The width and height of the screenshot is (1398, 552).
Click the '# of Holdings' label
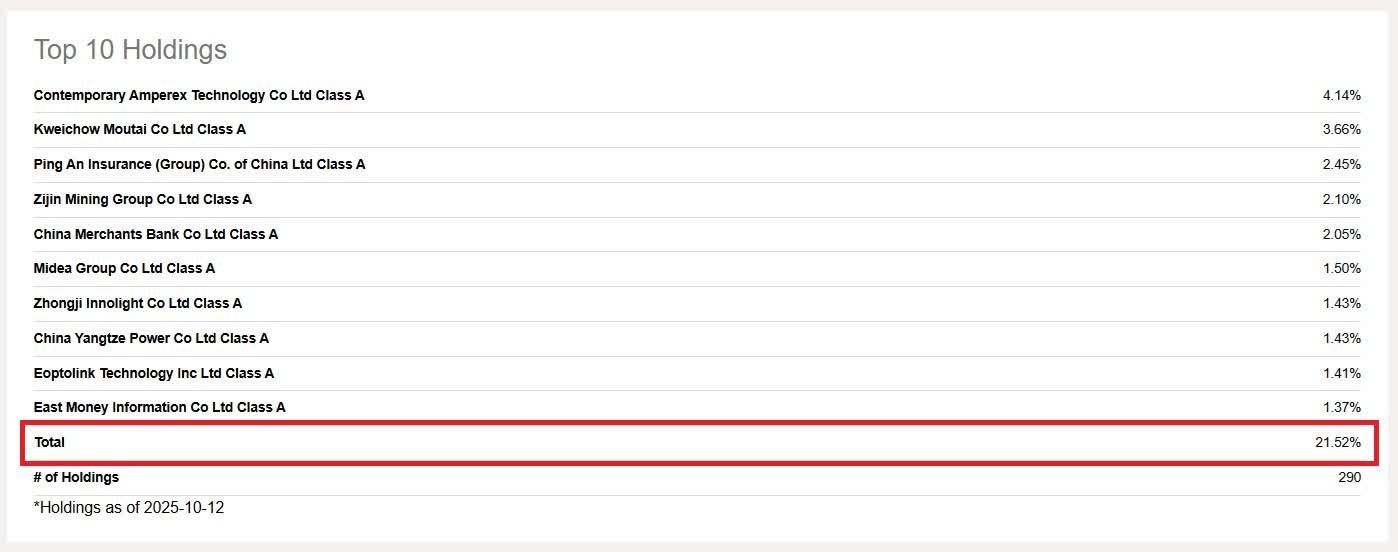click(x=76, y=477)
